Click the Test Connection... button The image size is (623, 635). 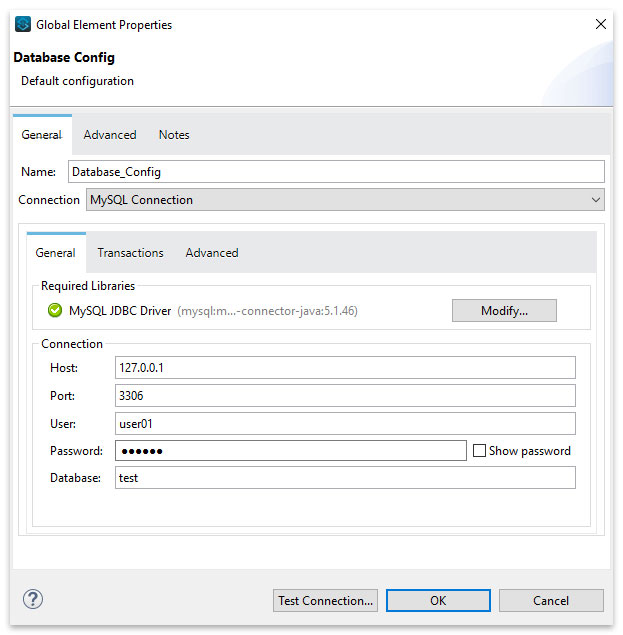[326, 601]
